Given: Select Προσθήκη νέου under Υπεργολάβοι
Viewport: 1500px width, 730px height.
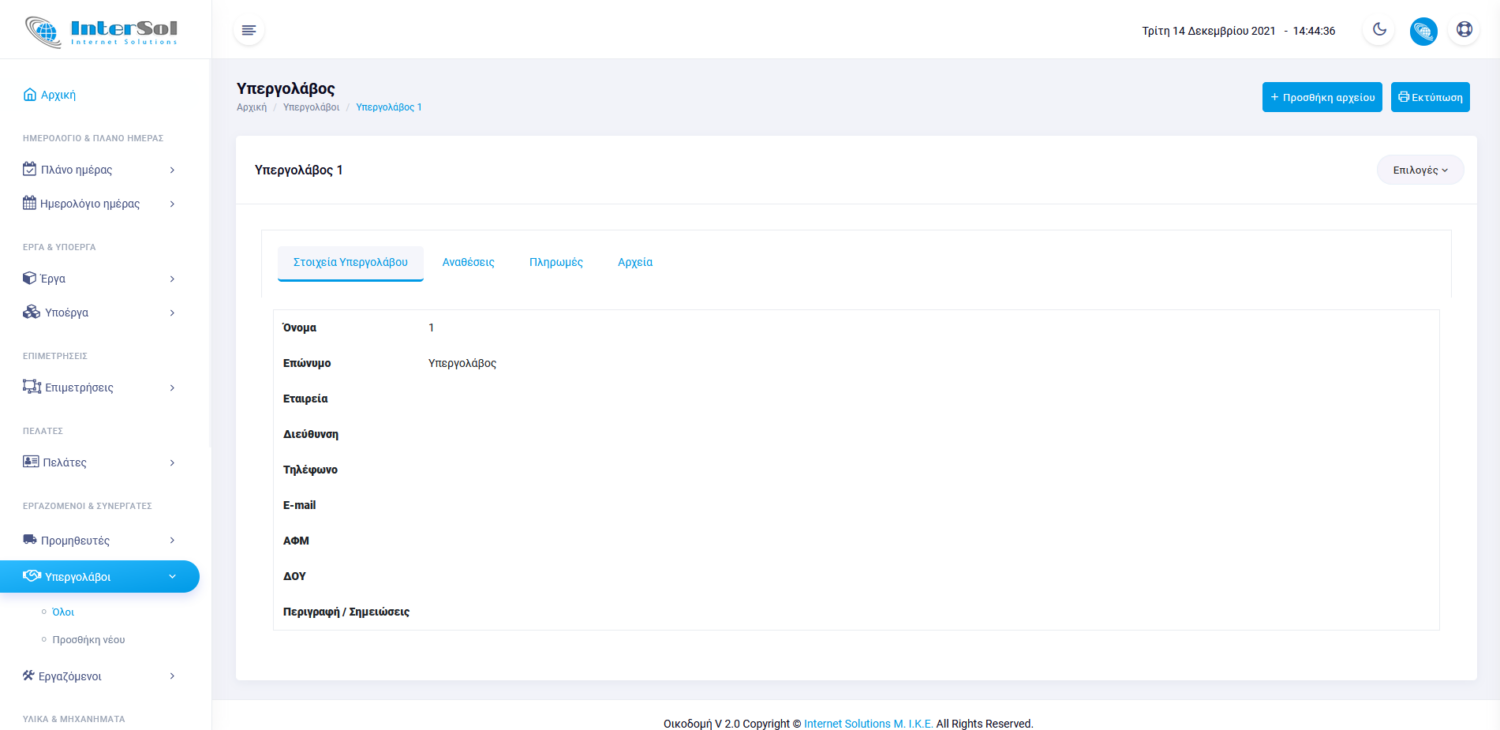Looking at the screenshot, I should pyautogui.click(x=88, y=639).
